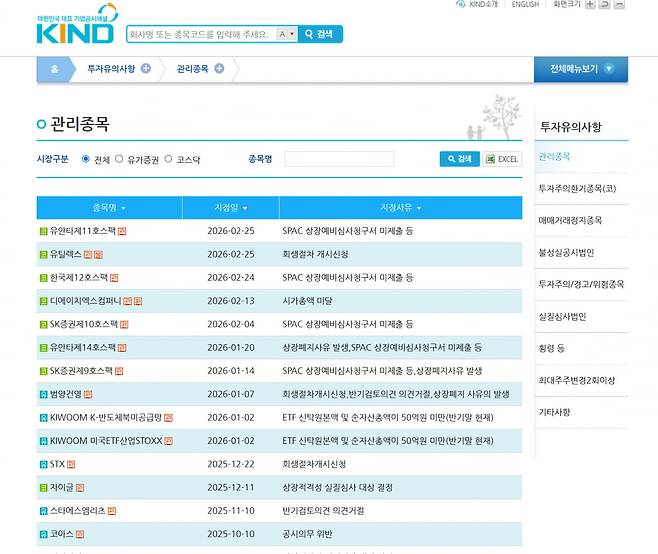Viewport: 658px width, 554px height.
Task: Click the header 검색 search button
Action: (320, 34)
